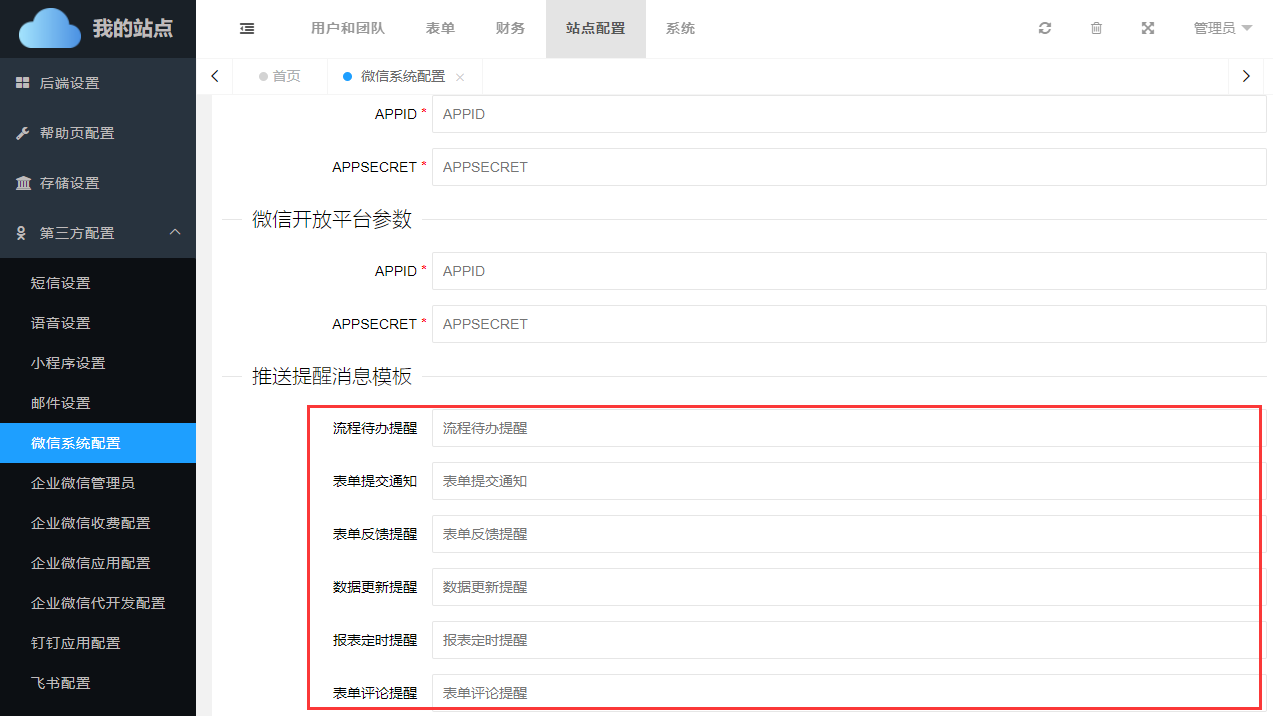Image resolution: width=1273 pixels, height=716 pixels.
Task: Click the cloud logo of 我的站点
Action: 50,29
